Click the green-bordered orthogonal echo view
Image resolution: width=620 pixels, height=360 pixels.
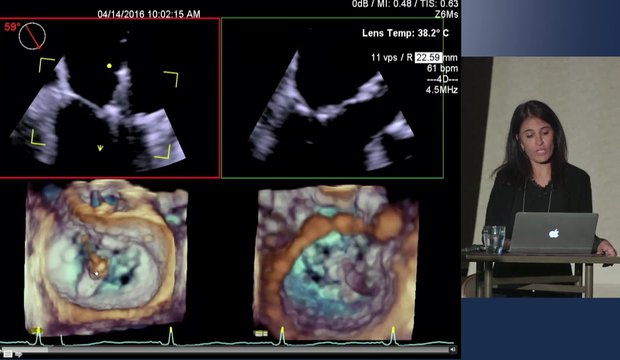(332, 98)
